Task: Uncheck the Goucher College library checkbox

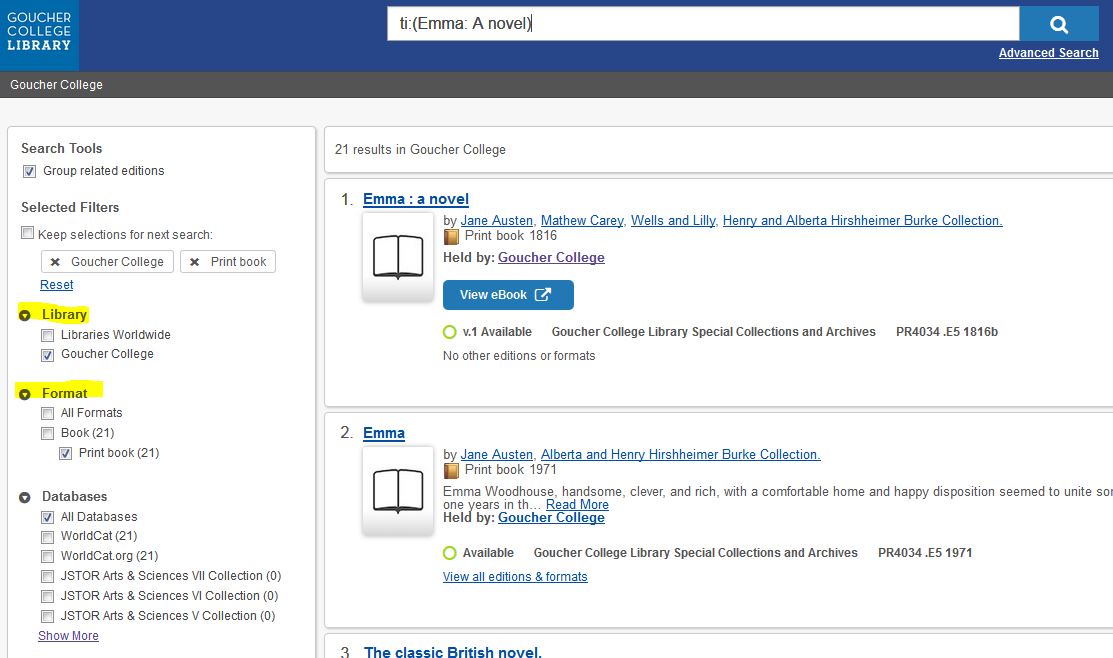Action: [48, 355]
